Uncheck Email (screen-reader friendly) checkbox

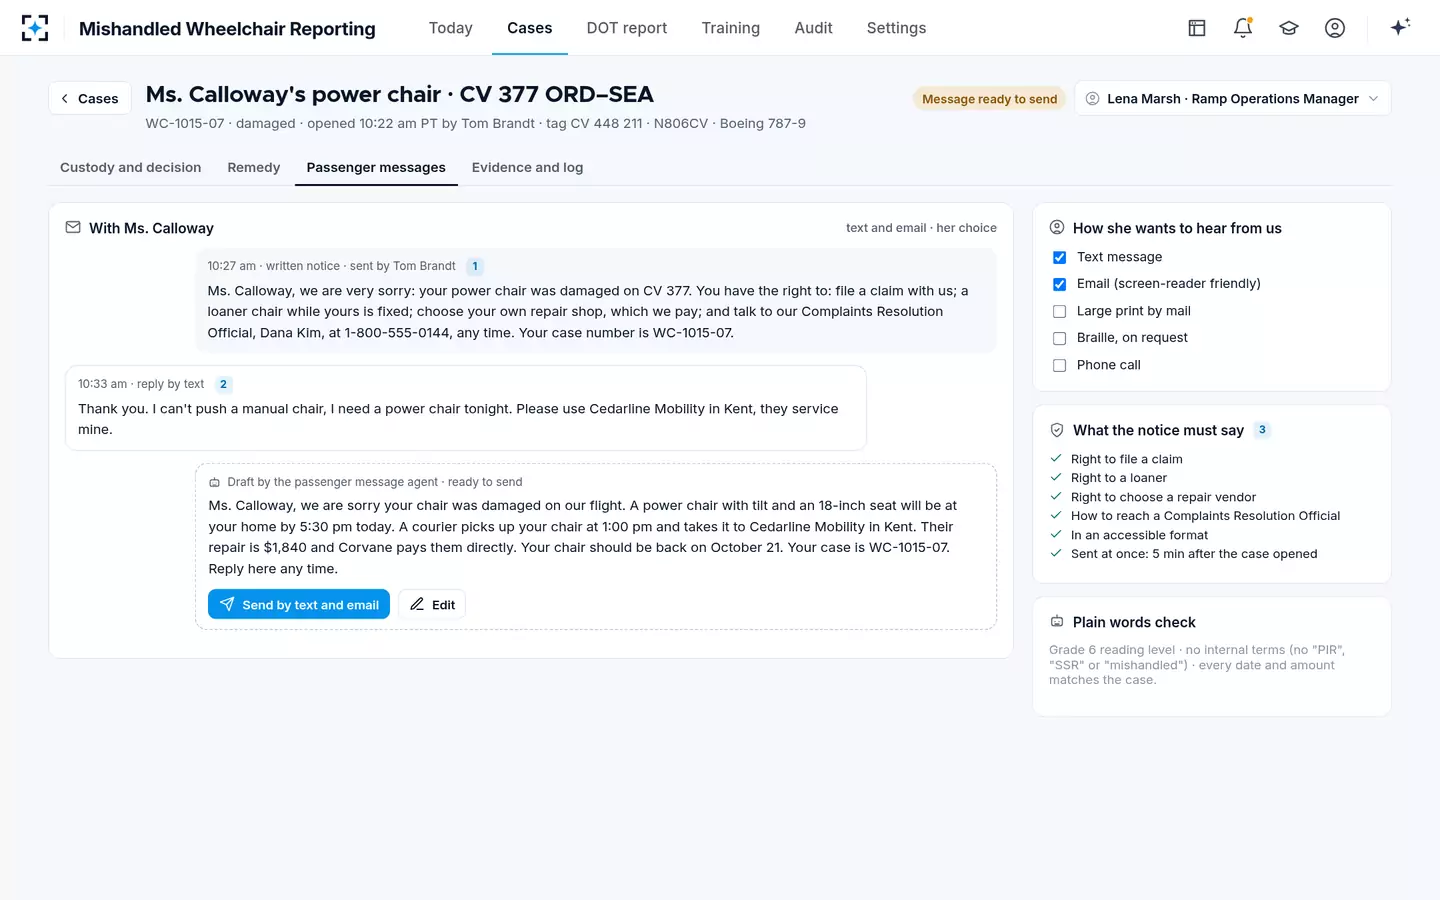tap(1060, 284)
